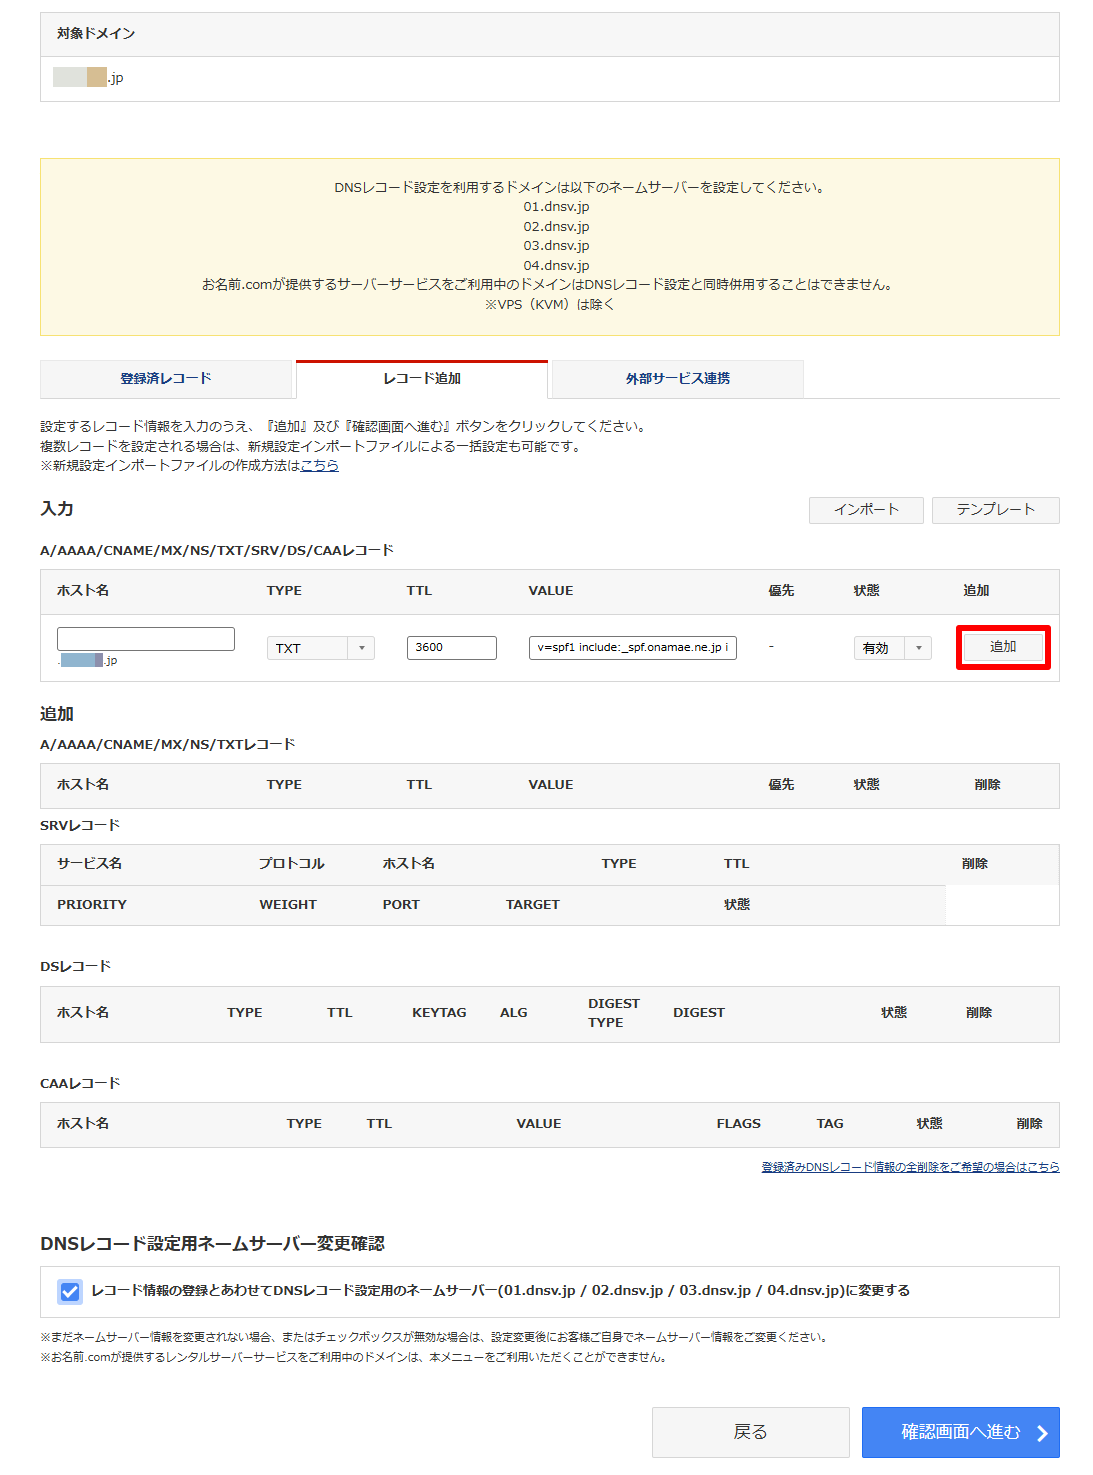This screenshot has height=1475, width=1093.
Task: Uncheck the nameserver change checkbox
Action: click(x=70, y=1291)
